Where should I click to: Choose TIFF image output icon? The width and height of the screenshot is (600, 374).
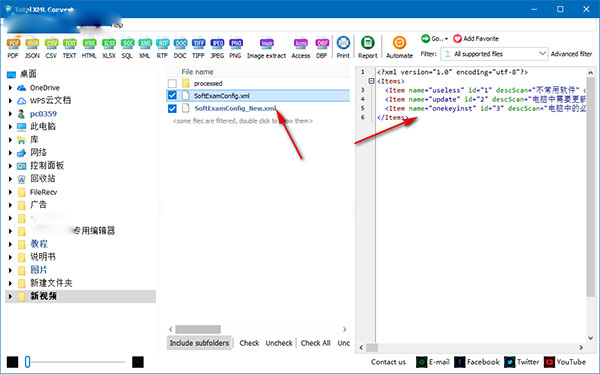(x=198, y=48)
